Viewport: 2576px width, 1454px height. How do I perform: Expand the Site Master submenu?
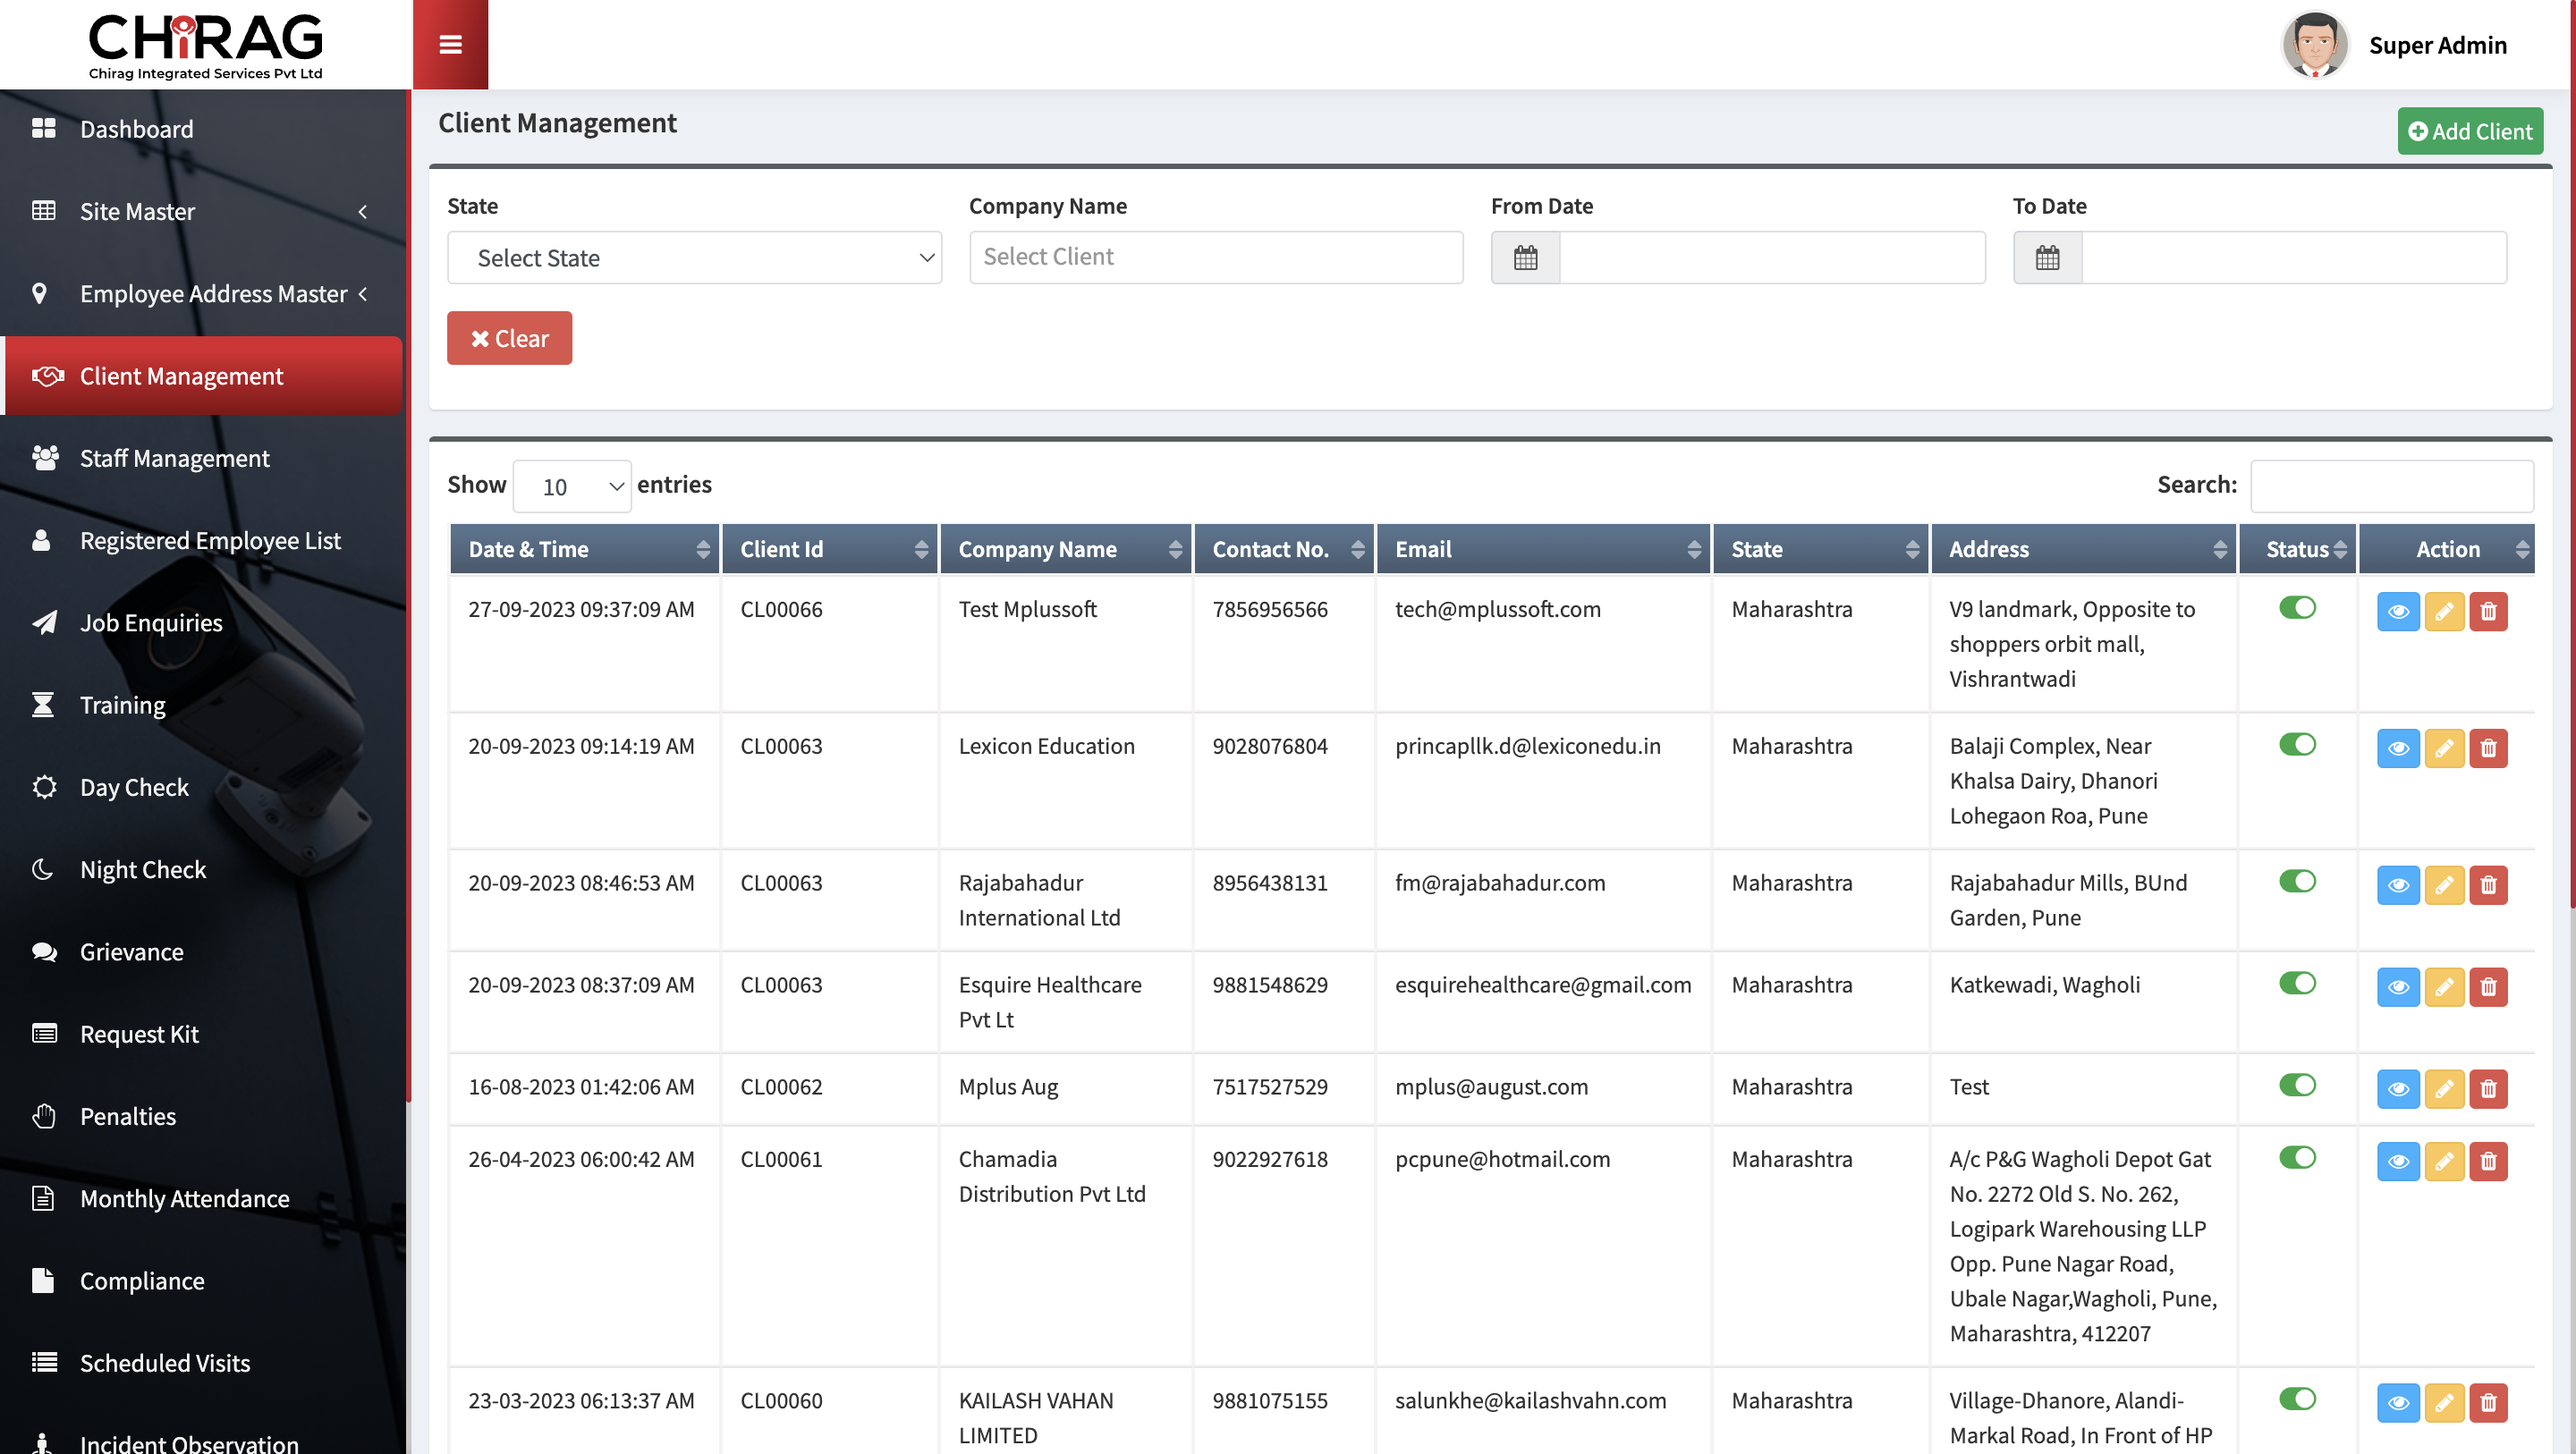tap(203, 212)
